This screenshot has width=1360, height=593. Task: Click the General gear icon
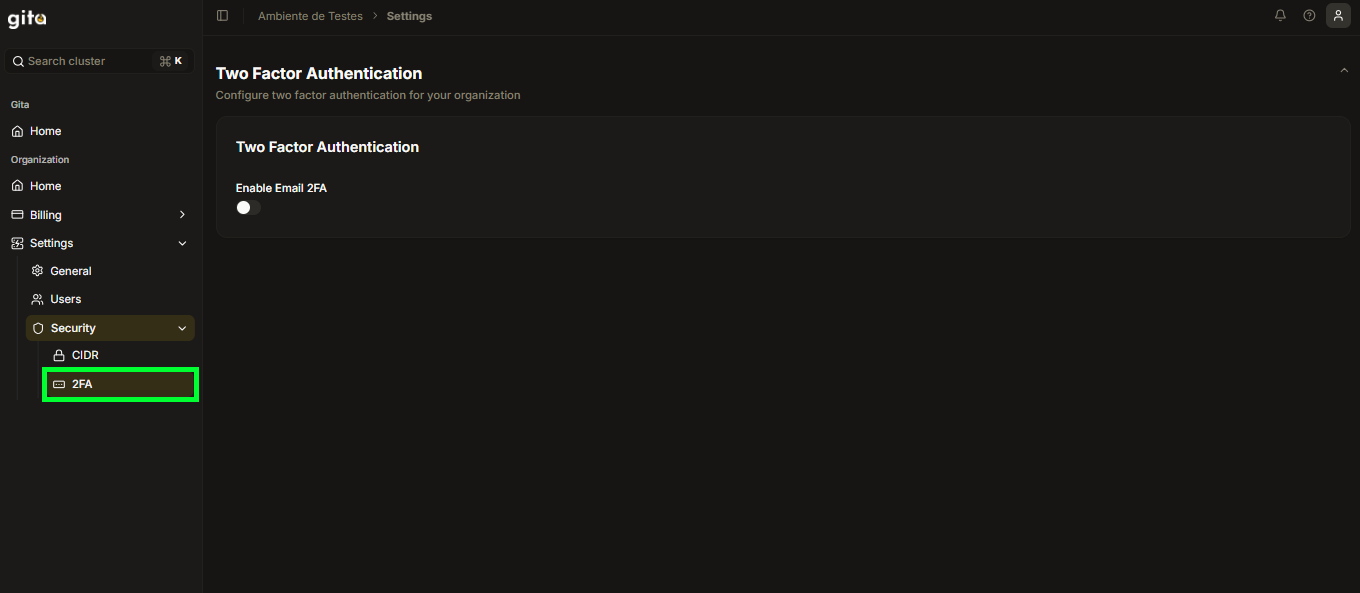tap(38, 271)
